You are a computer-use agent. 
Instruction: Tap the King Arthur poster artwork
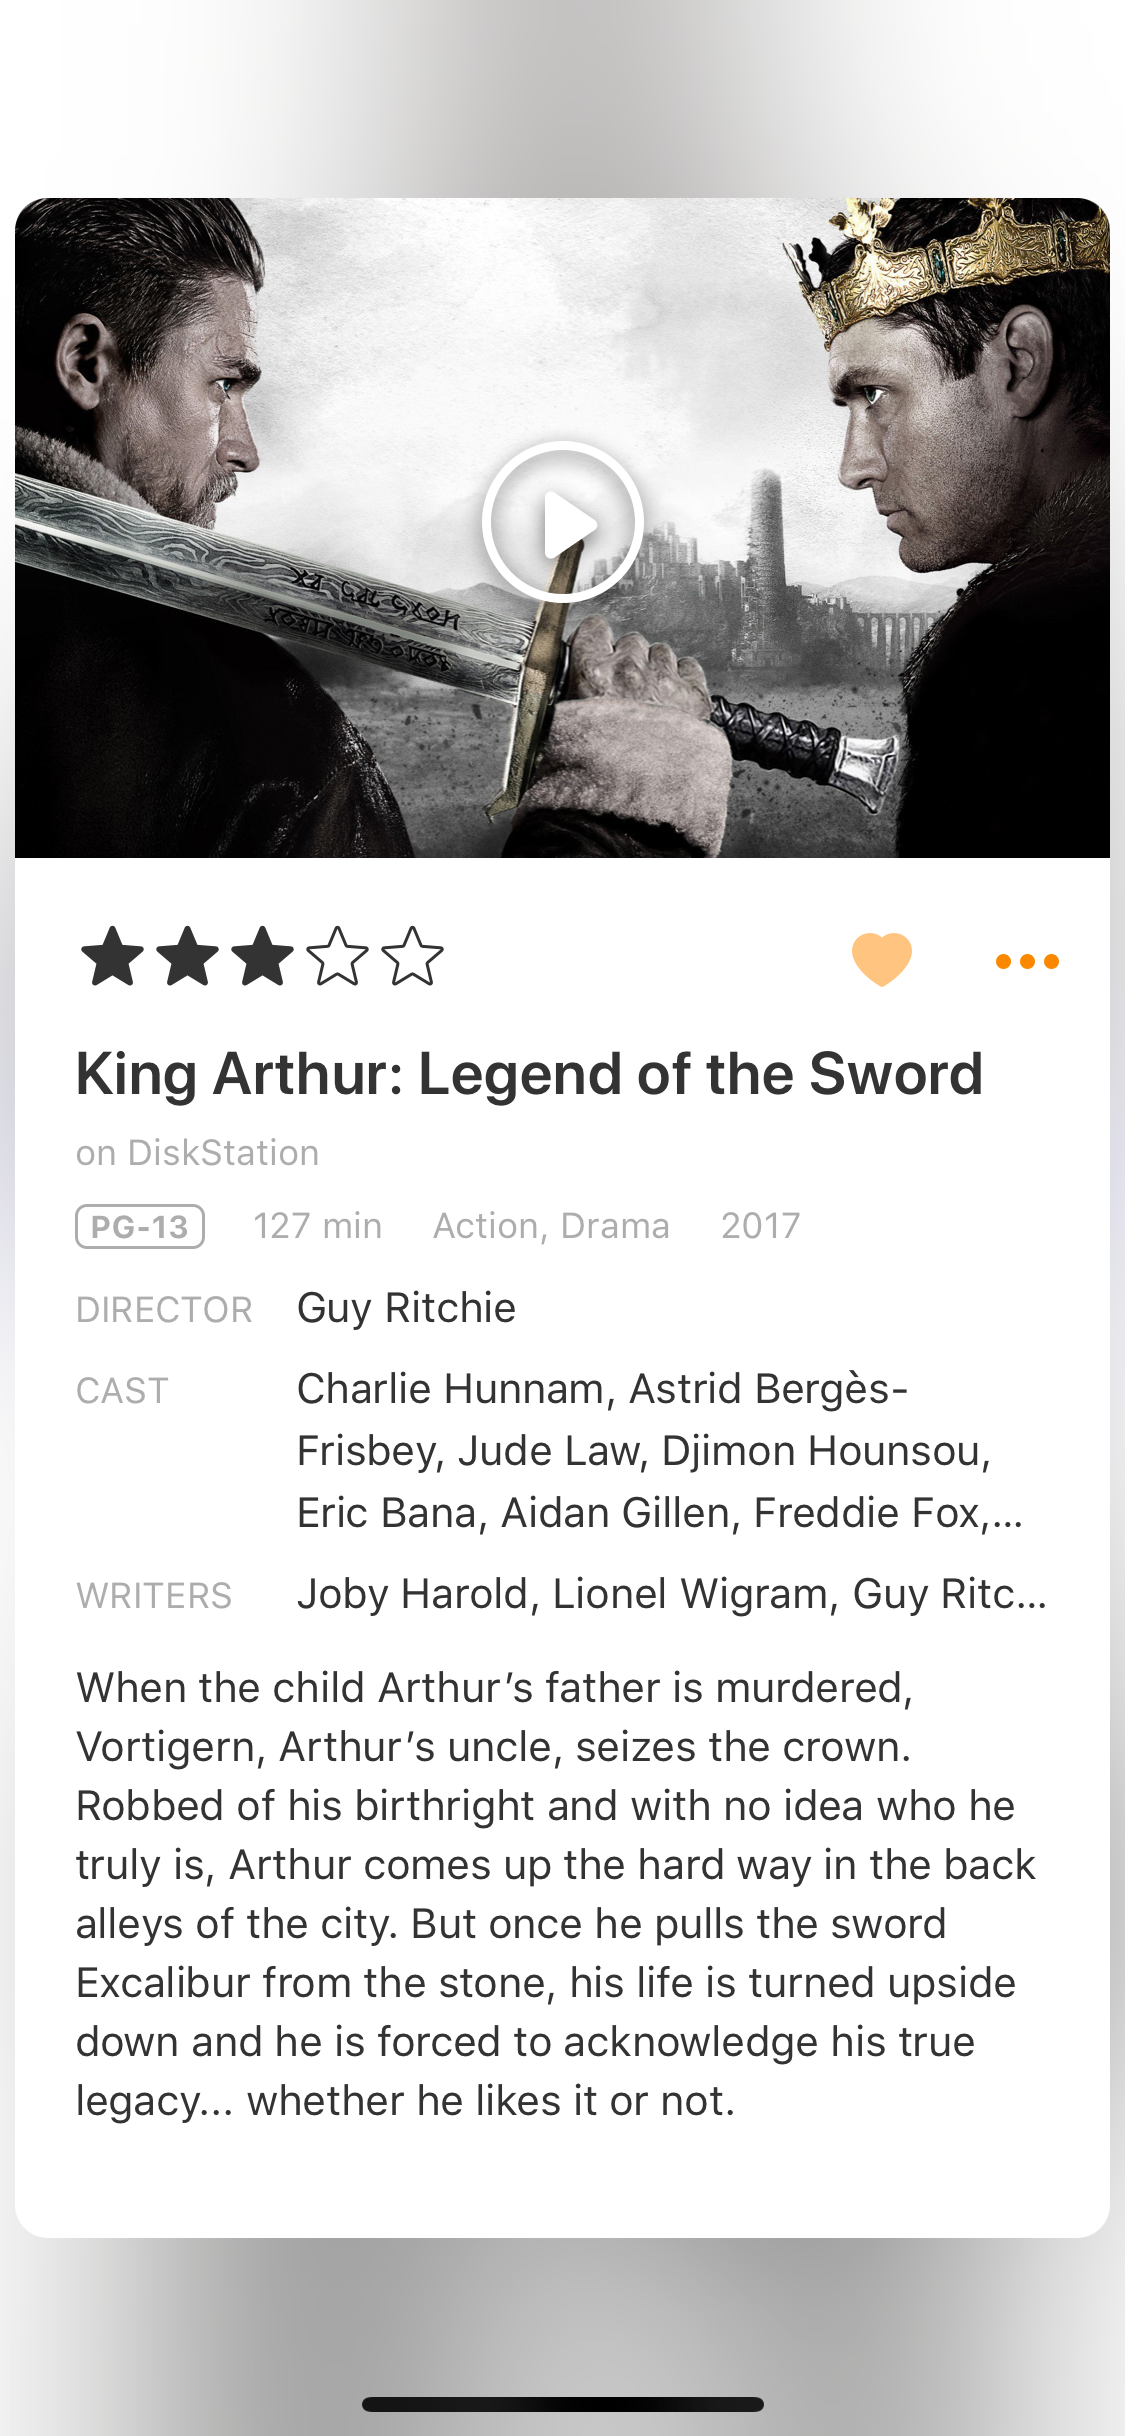click(562, 527)
